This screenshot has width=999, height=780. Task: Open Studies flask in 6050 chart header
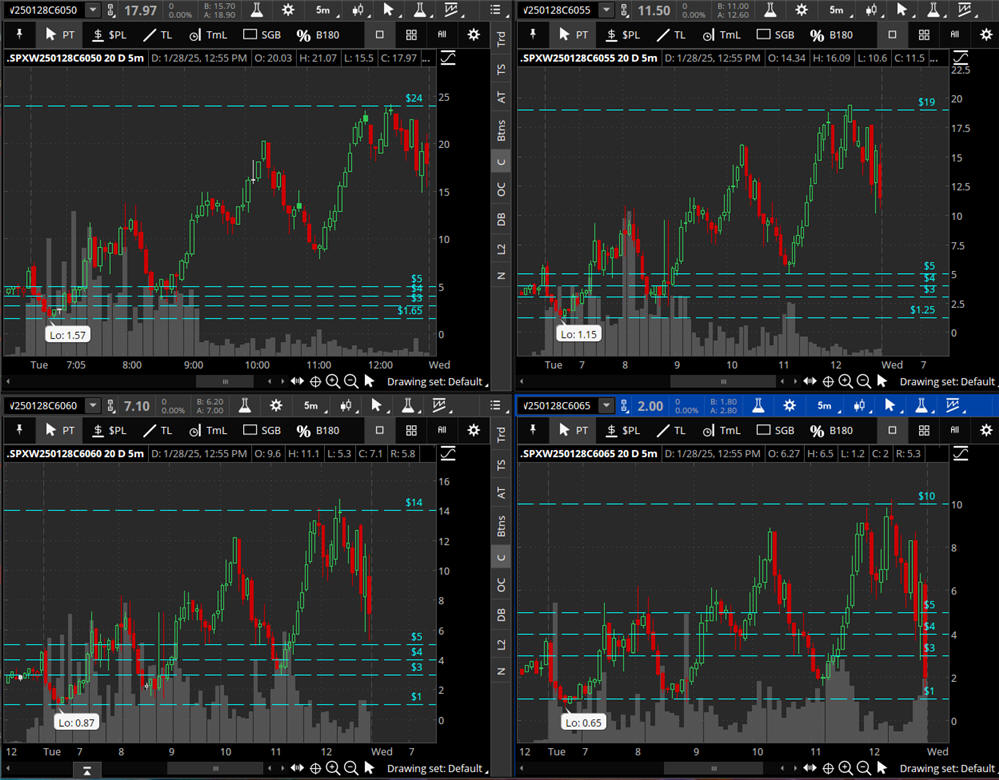pyautogui.click(x=257, y=10)
